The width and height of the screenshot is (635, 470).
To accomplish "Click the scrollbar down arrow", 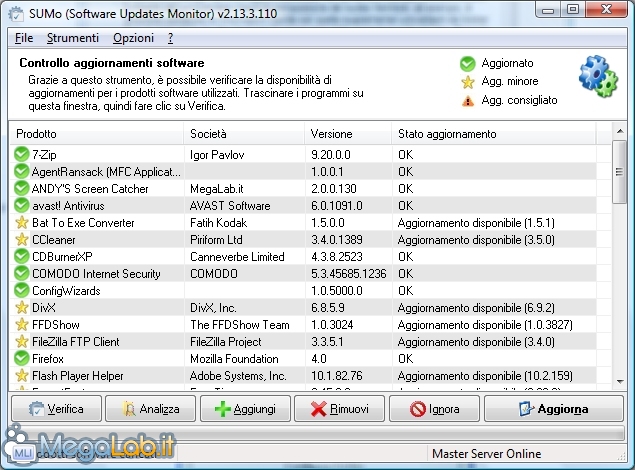I will coord(620,381).
